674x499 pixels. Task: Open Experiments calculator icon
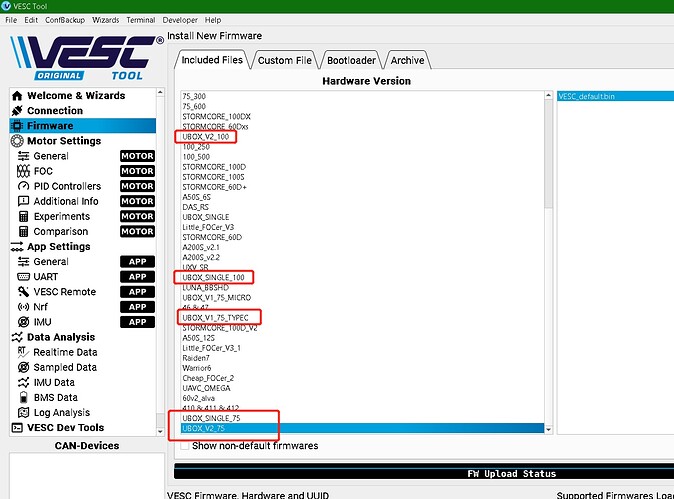(23, 216)
